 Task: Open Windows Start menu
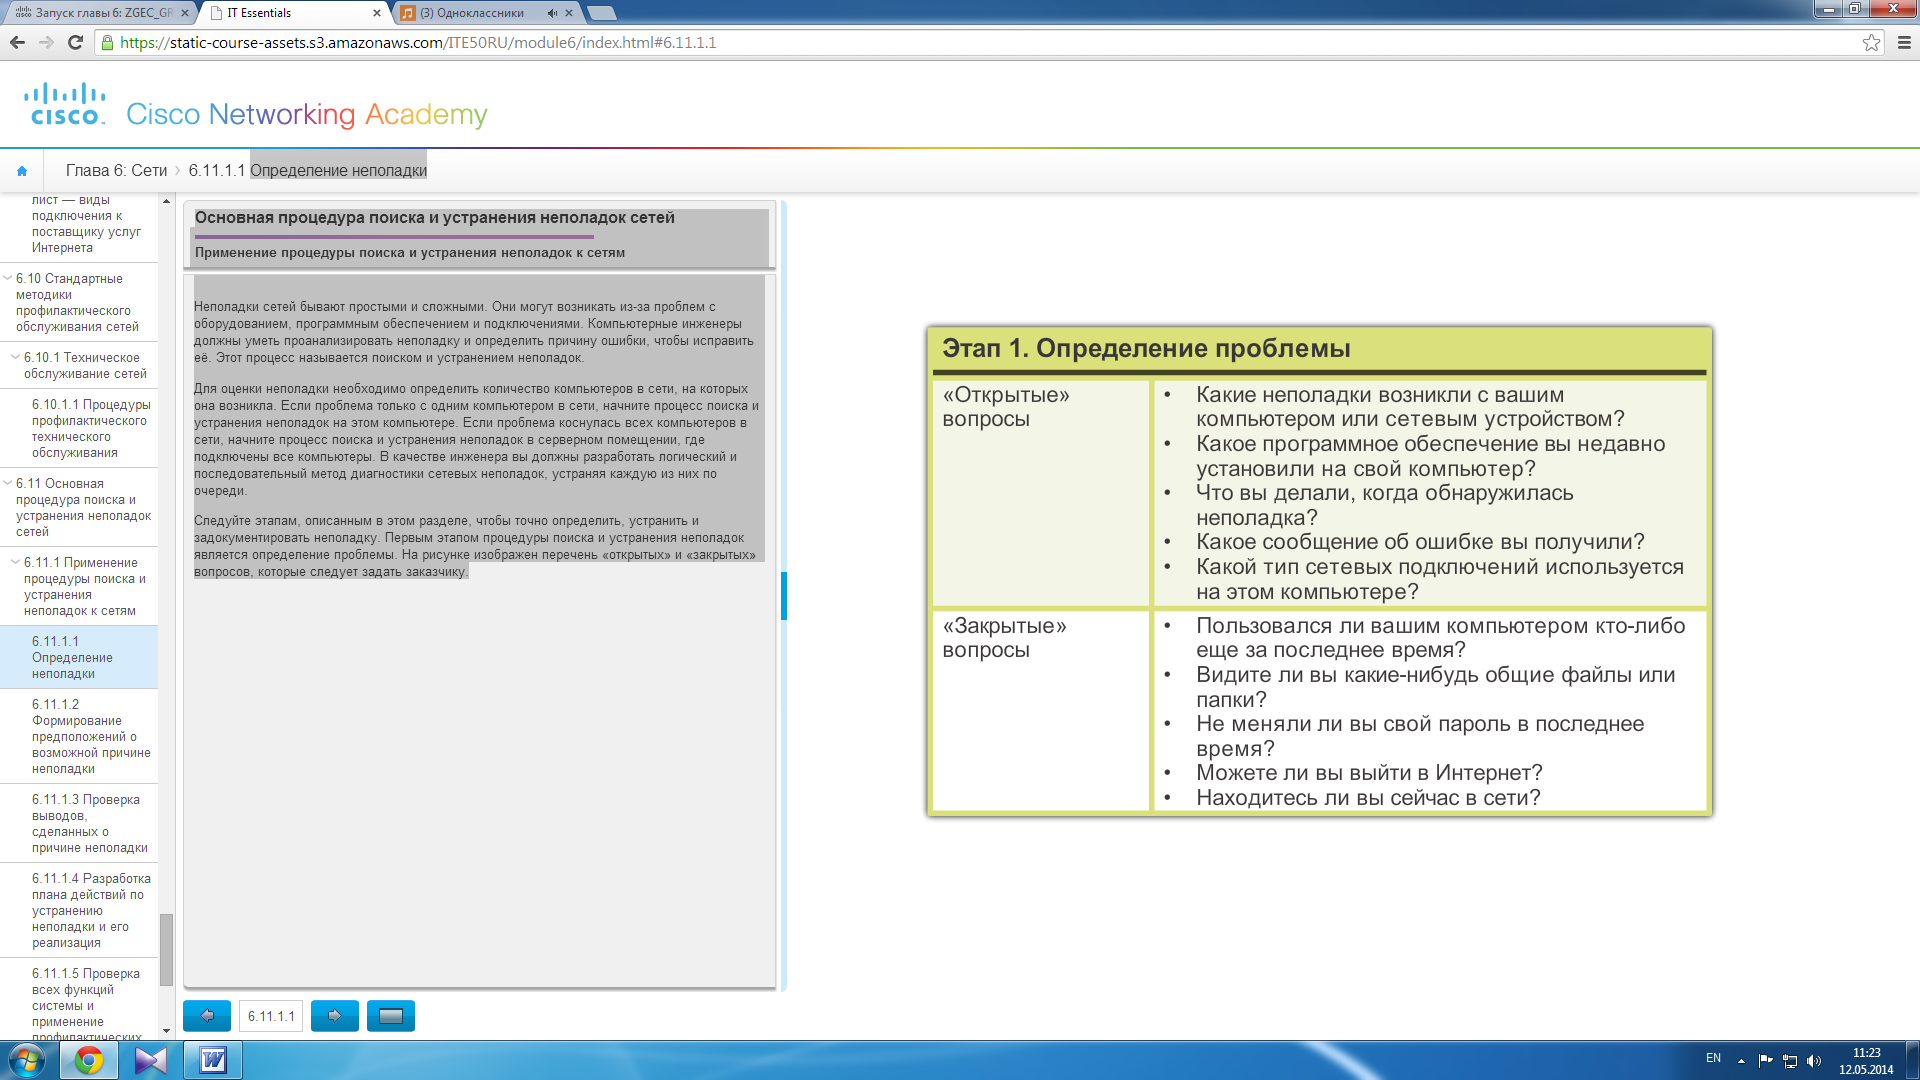[x=26, y=1060]
